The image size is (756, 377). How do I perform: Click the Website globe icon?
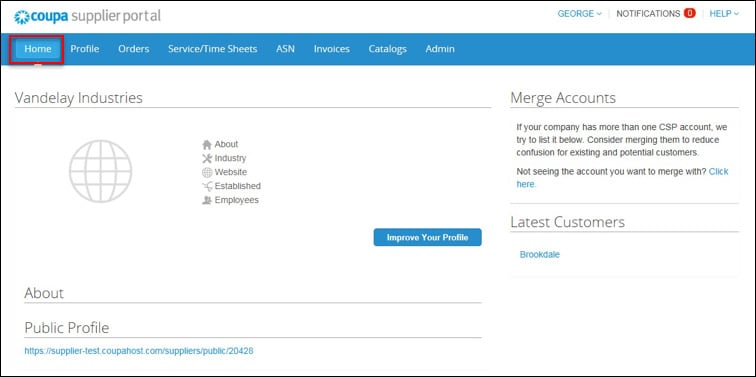point(207,173)
